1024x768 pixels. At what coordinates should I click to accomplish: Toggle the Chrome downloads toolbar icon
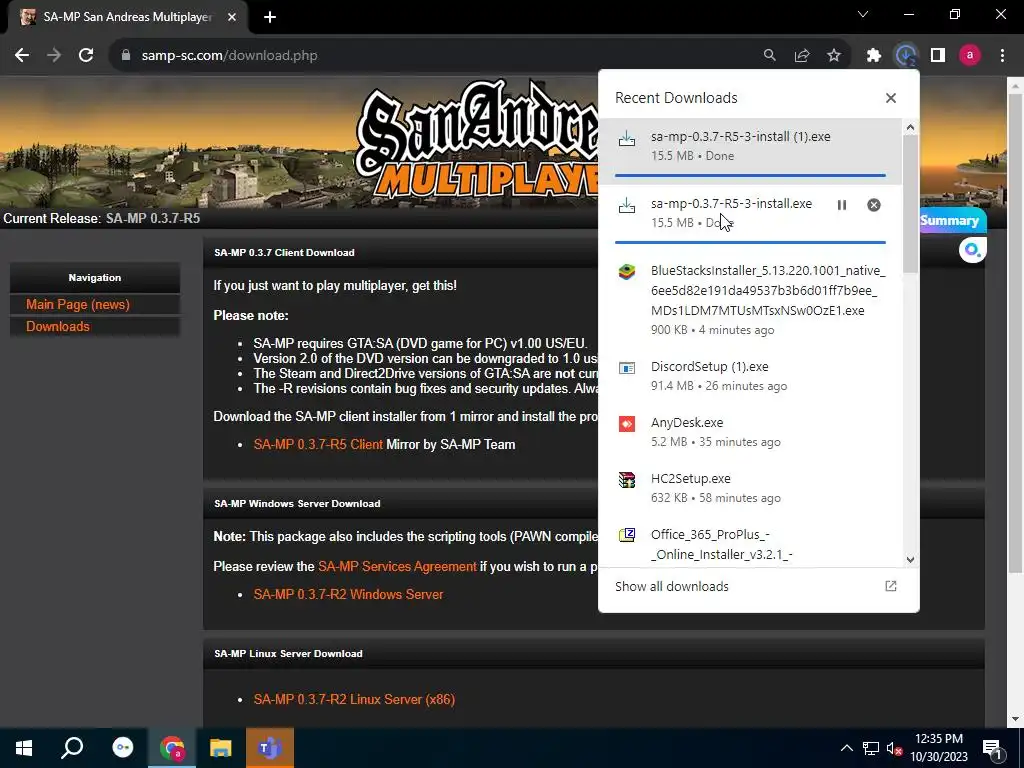906,56
